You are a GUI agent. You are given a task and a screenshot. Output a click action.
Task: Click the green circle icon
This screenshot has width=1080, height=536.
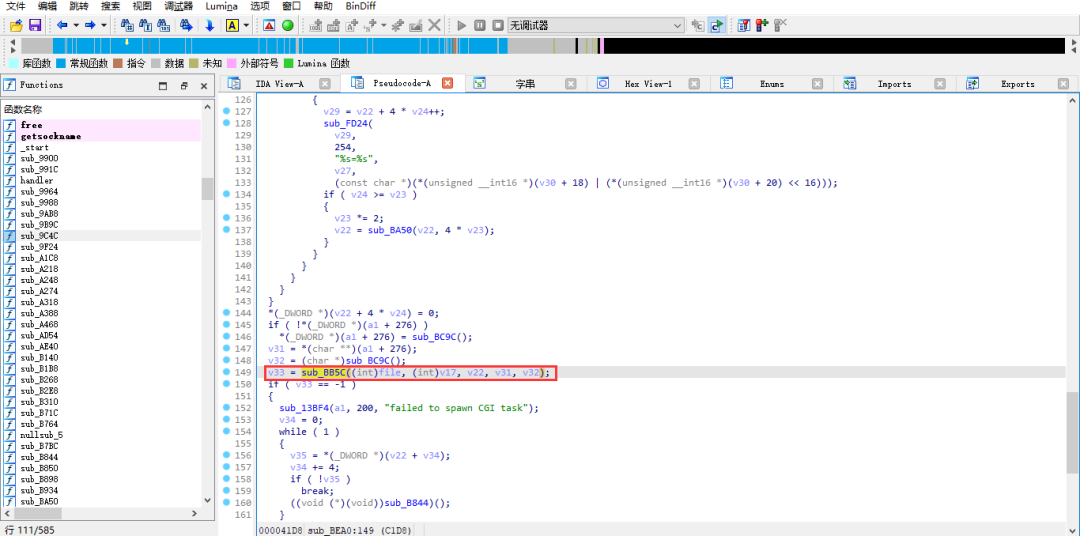[287, 25]
